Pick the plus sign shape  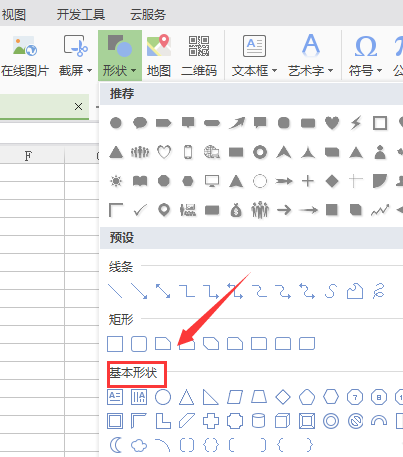(308, 181)
